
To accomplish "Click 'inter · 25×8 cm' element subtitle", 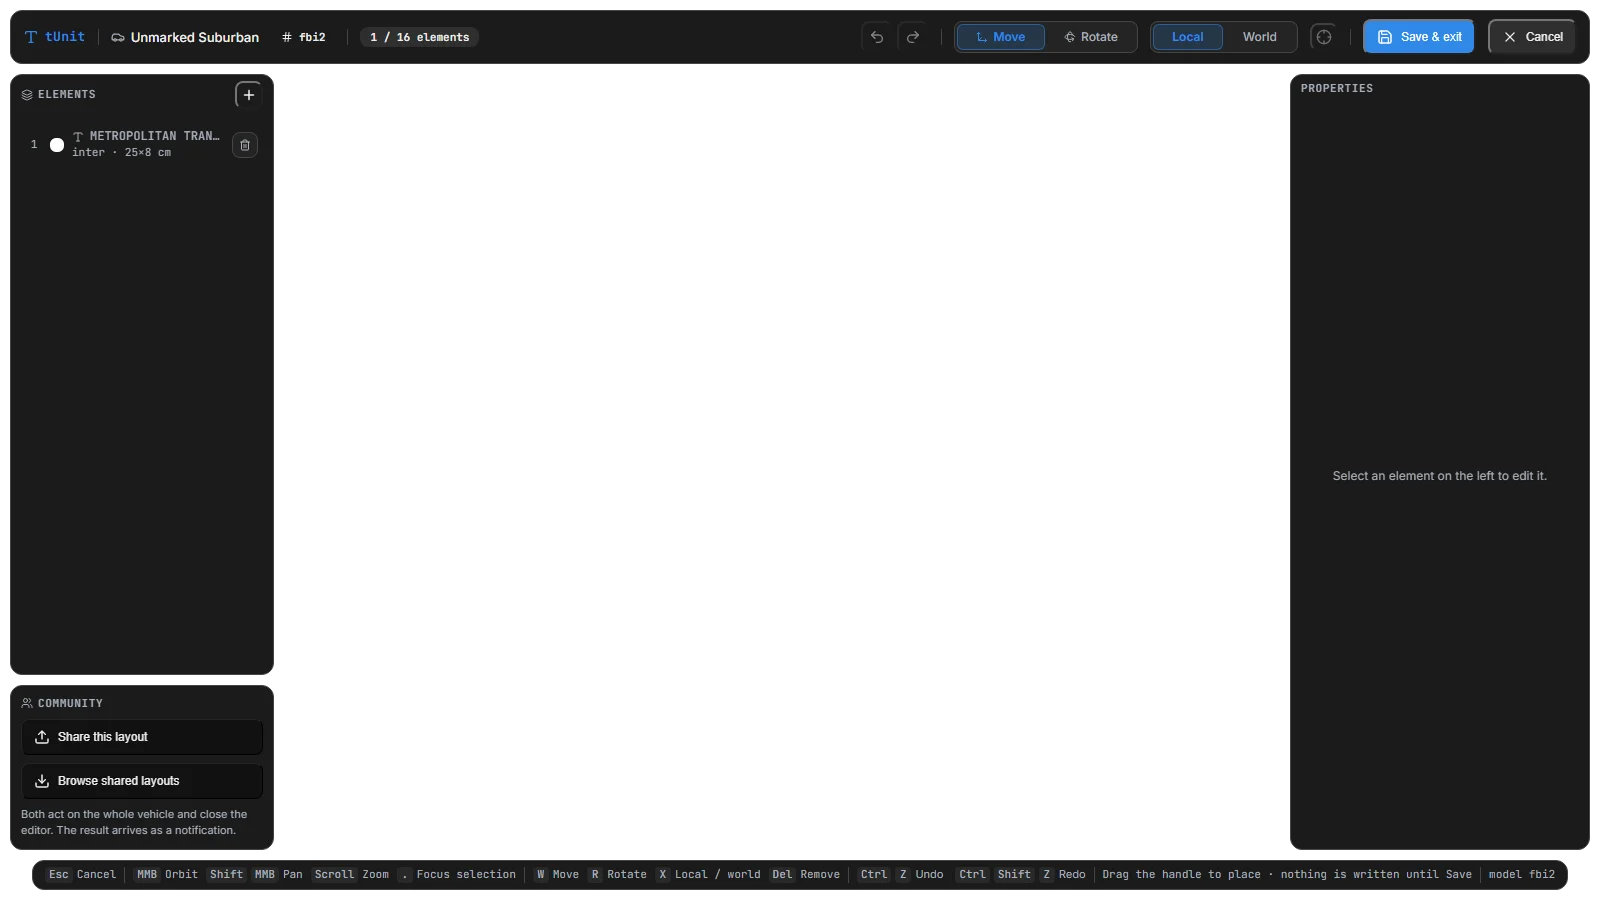I will (121, 153).
